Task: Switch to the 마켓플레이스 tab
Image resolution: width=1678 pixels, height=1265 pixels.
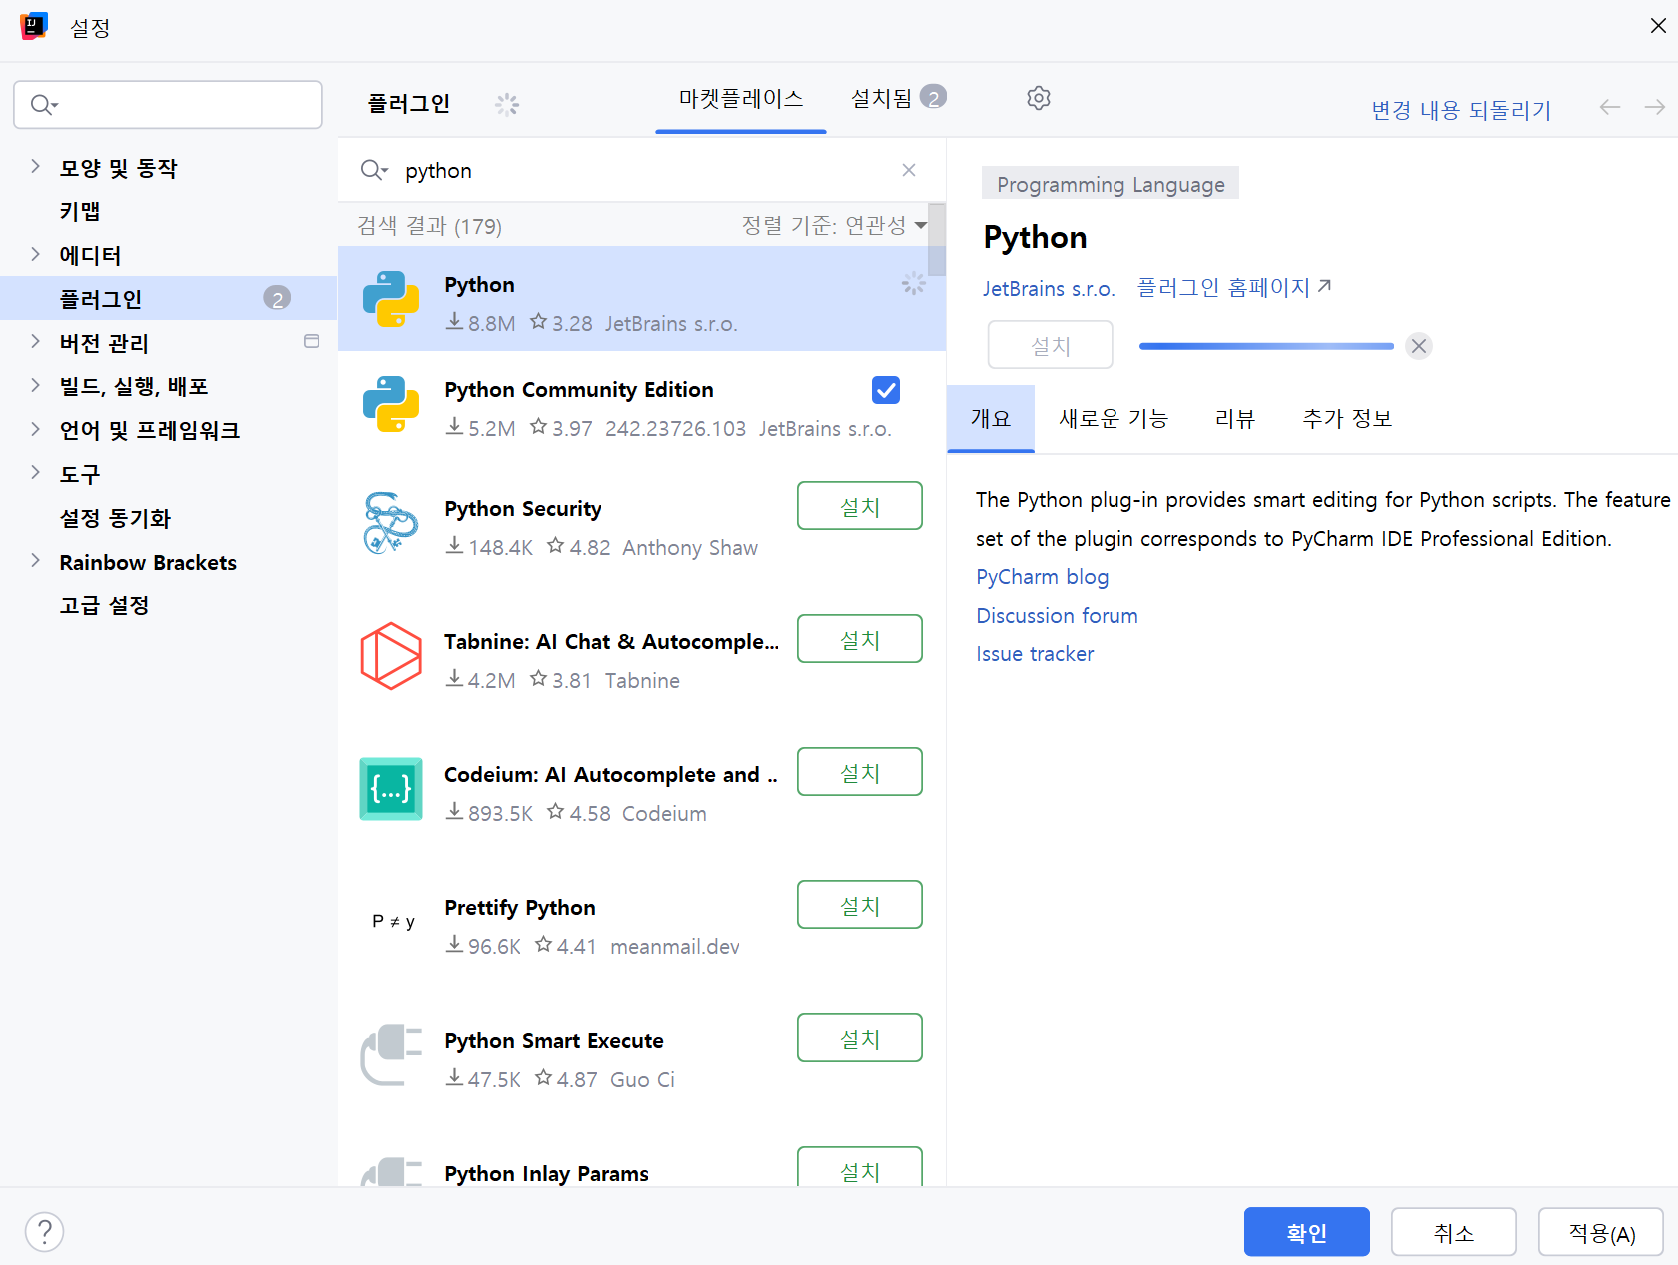Action: coord(741,98)
